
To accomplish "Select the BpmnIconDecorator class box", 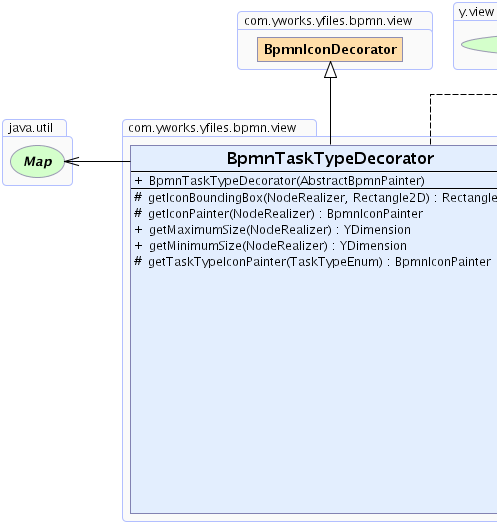I will point(330,49).
